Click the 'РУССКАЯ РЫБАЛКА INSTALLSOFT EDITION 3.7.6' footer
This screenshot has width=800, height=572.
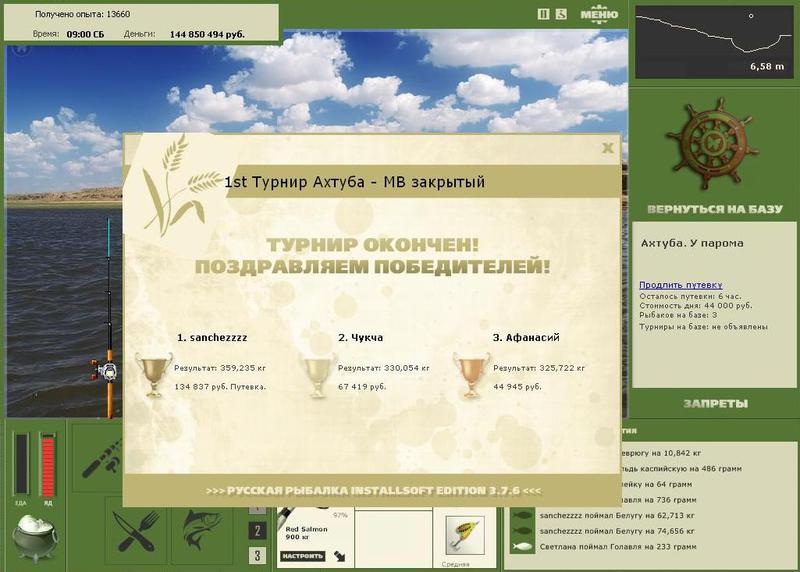(373, 490)
